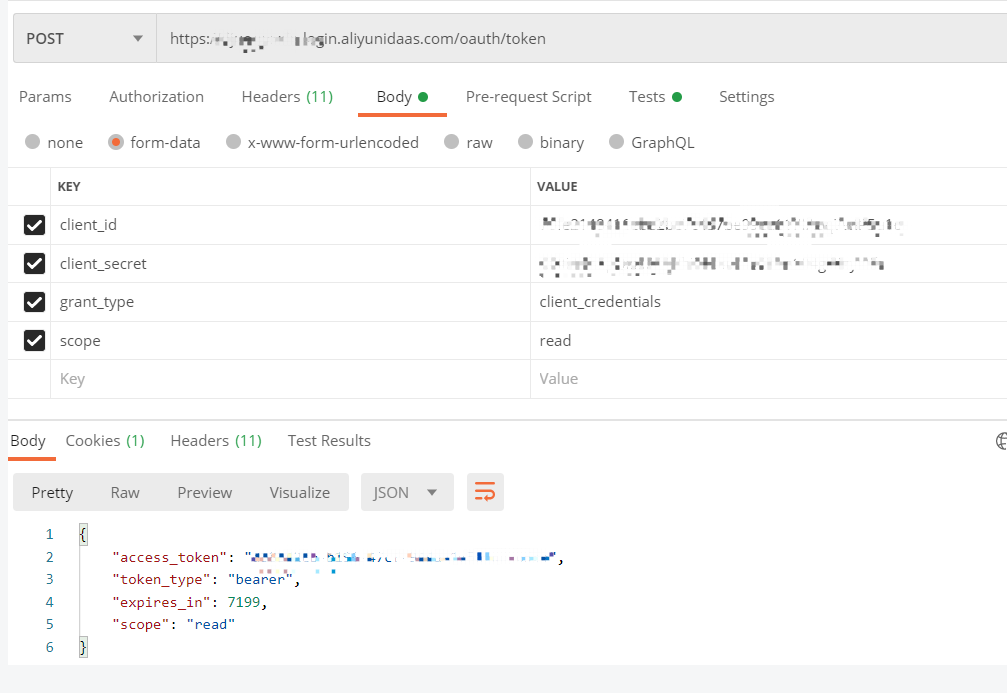1007x693 pixels.
Task: Click the "read" scope value in response
Action: click(x=211, y=624)
